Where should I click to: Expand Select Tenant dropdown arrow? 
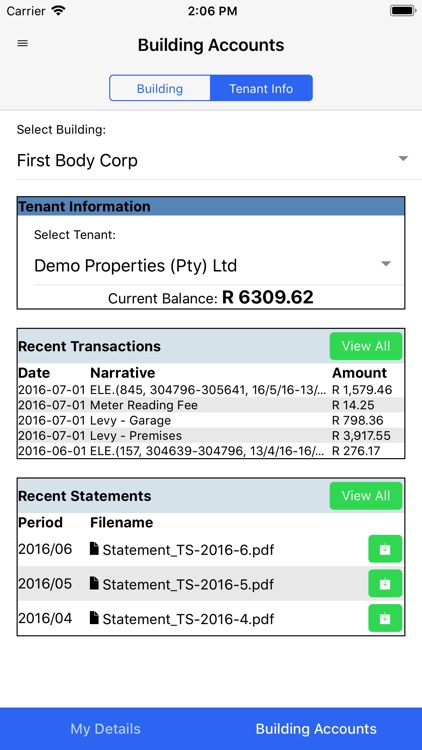coord(386,264)
